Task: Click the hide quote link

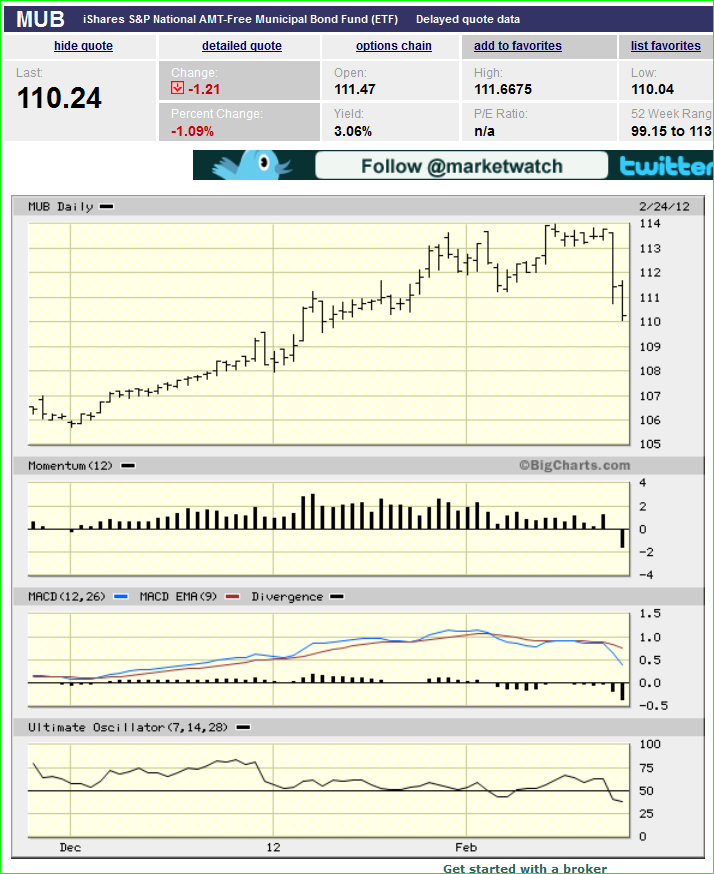Action: (x=83, y=46)
